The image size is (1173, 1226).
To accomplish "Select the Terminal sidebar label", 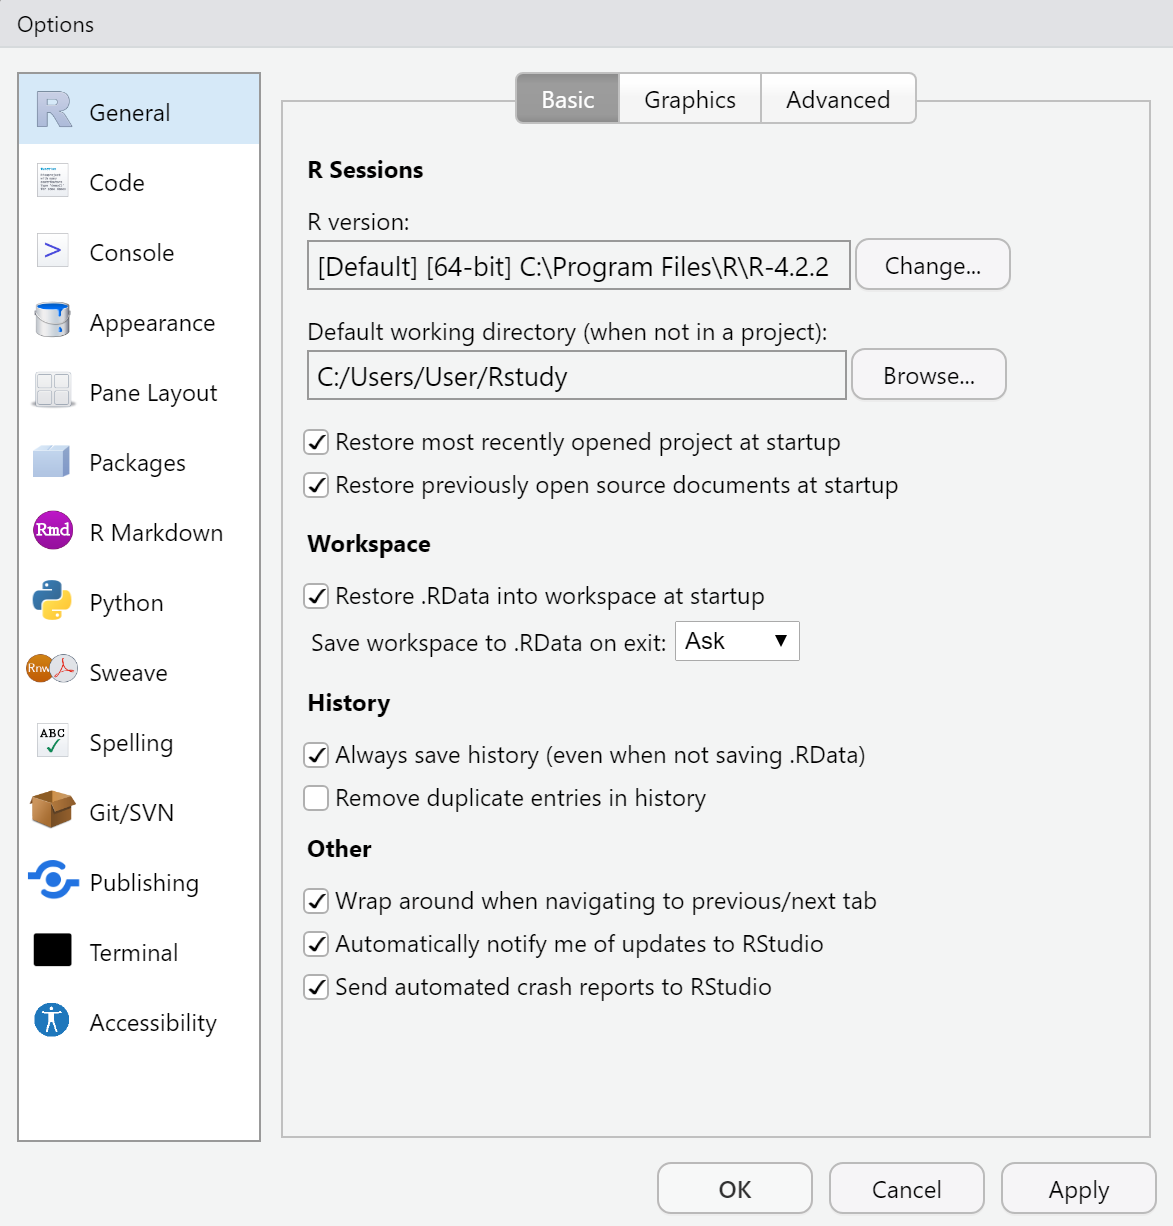I will (134, 953).
